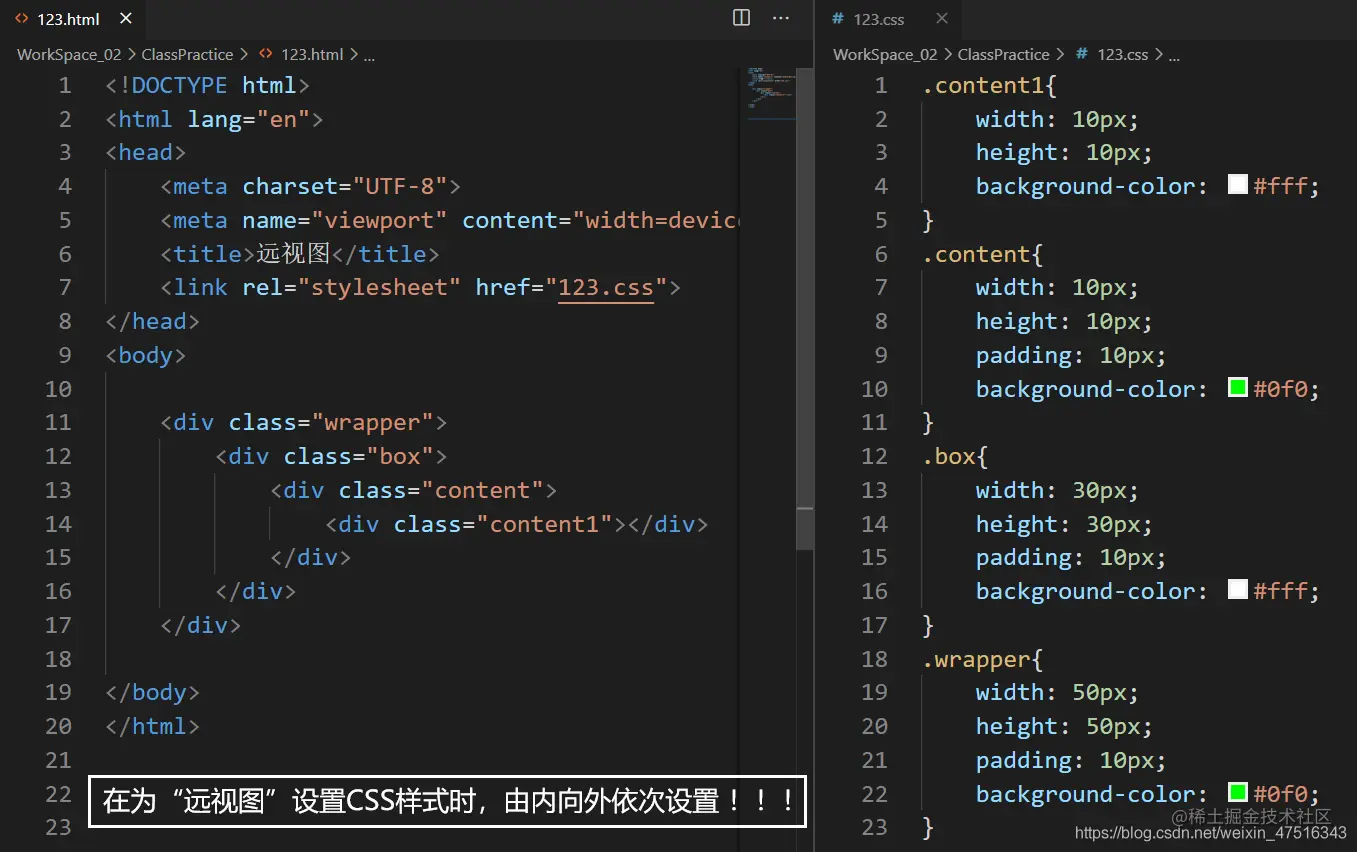
Task: Click the lang="en" attribute
Action: tap(249, 119)
